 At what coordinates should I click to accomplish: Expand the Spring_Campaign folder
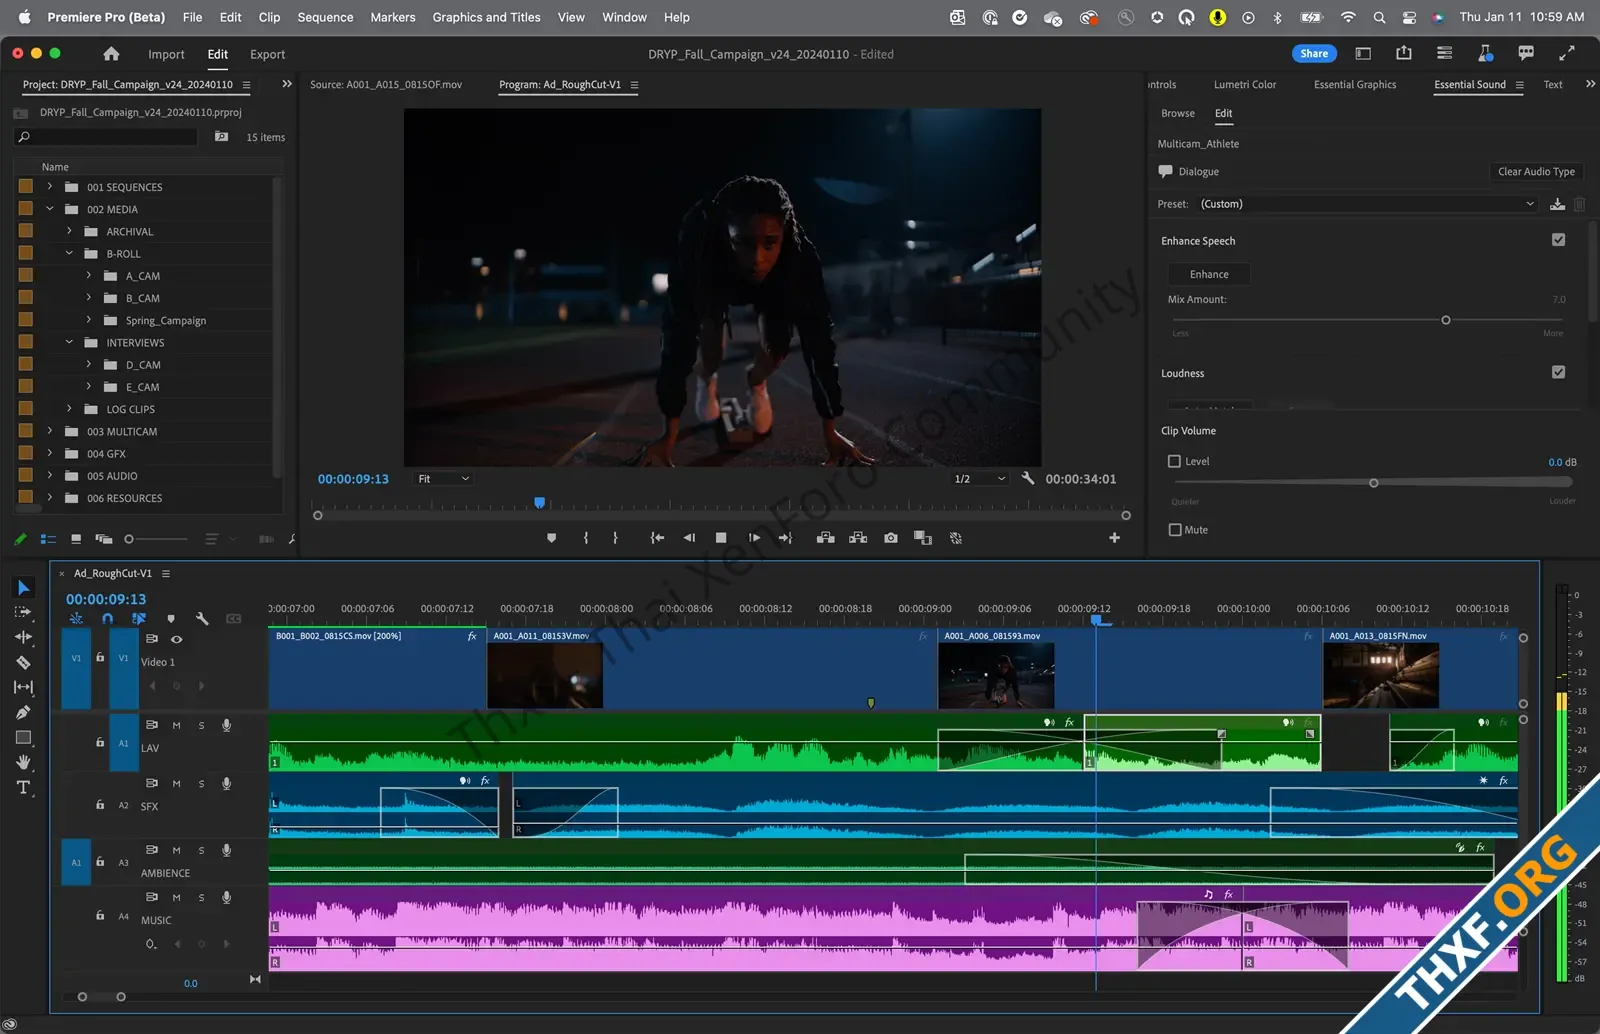(88, 320)
